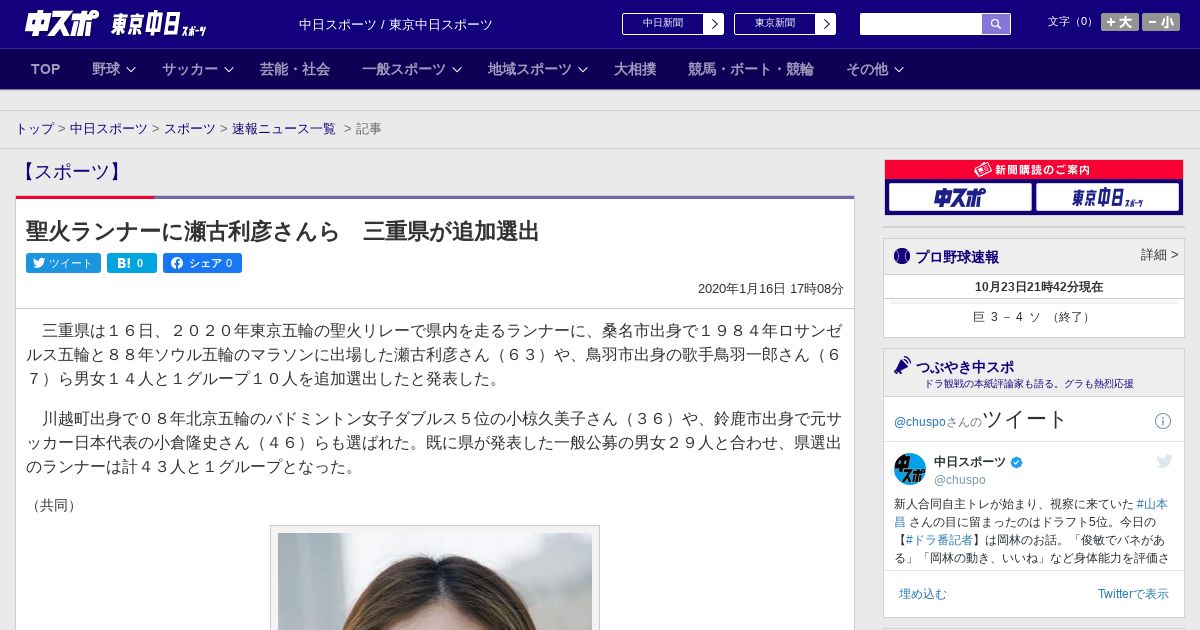Decrease text size with －小 button
Image resolution: width=1200 pixels, height=630 pixels.
[1161, 22]
